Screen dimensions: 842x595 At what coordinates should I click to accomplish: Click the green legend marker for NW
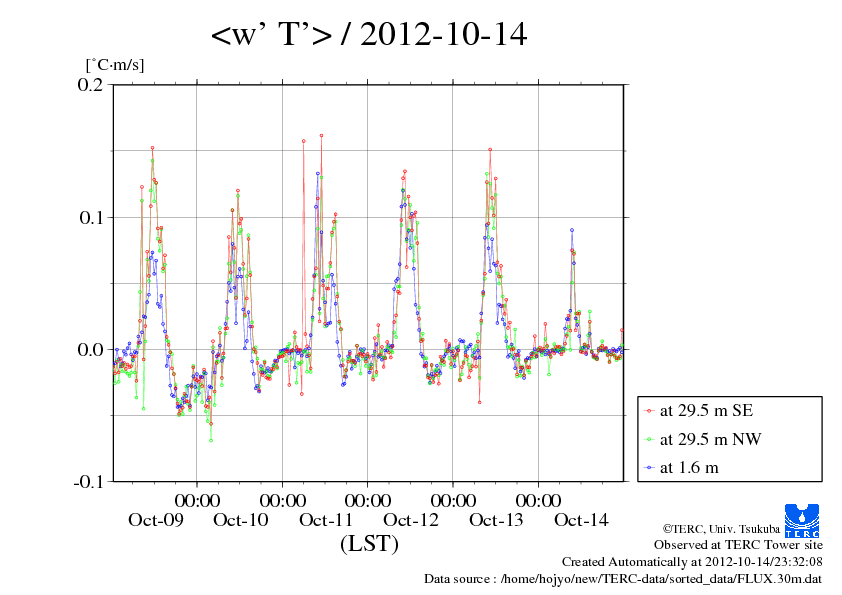pyautogui.click(x=649, y=440)
